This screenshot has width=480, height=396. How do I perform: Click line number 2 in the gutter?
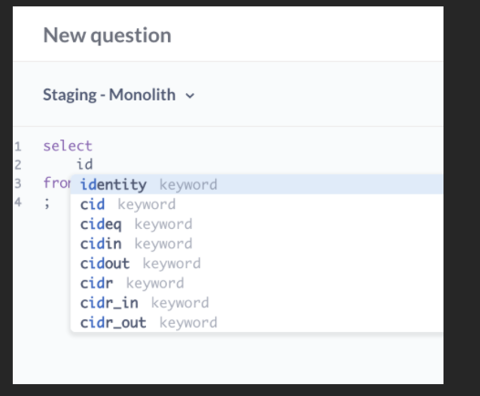(18, 165)
